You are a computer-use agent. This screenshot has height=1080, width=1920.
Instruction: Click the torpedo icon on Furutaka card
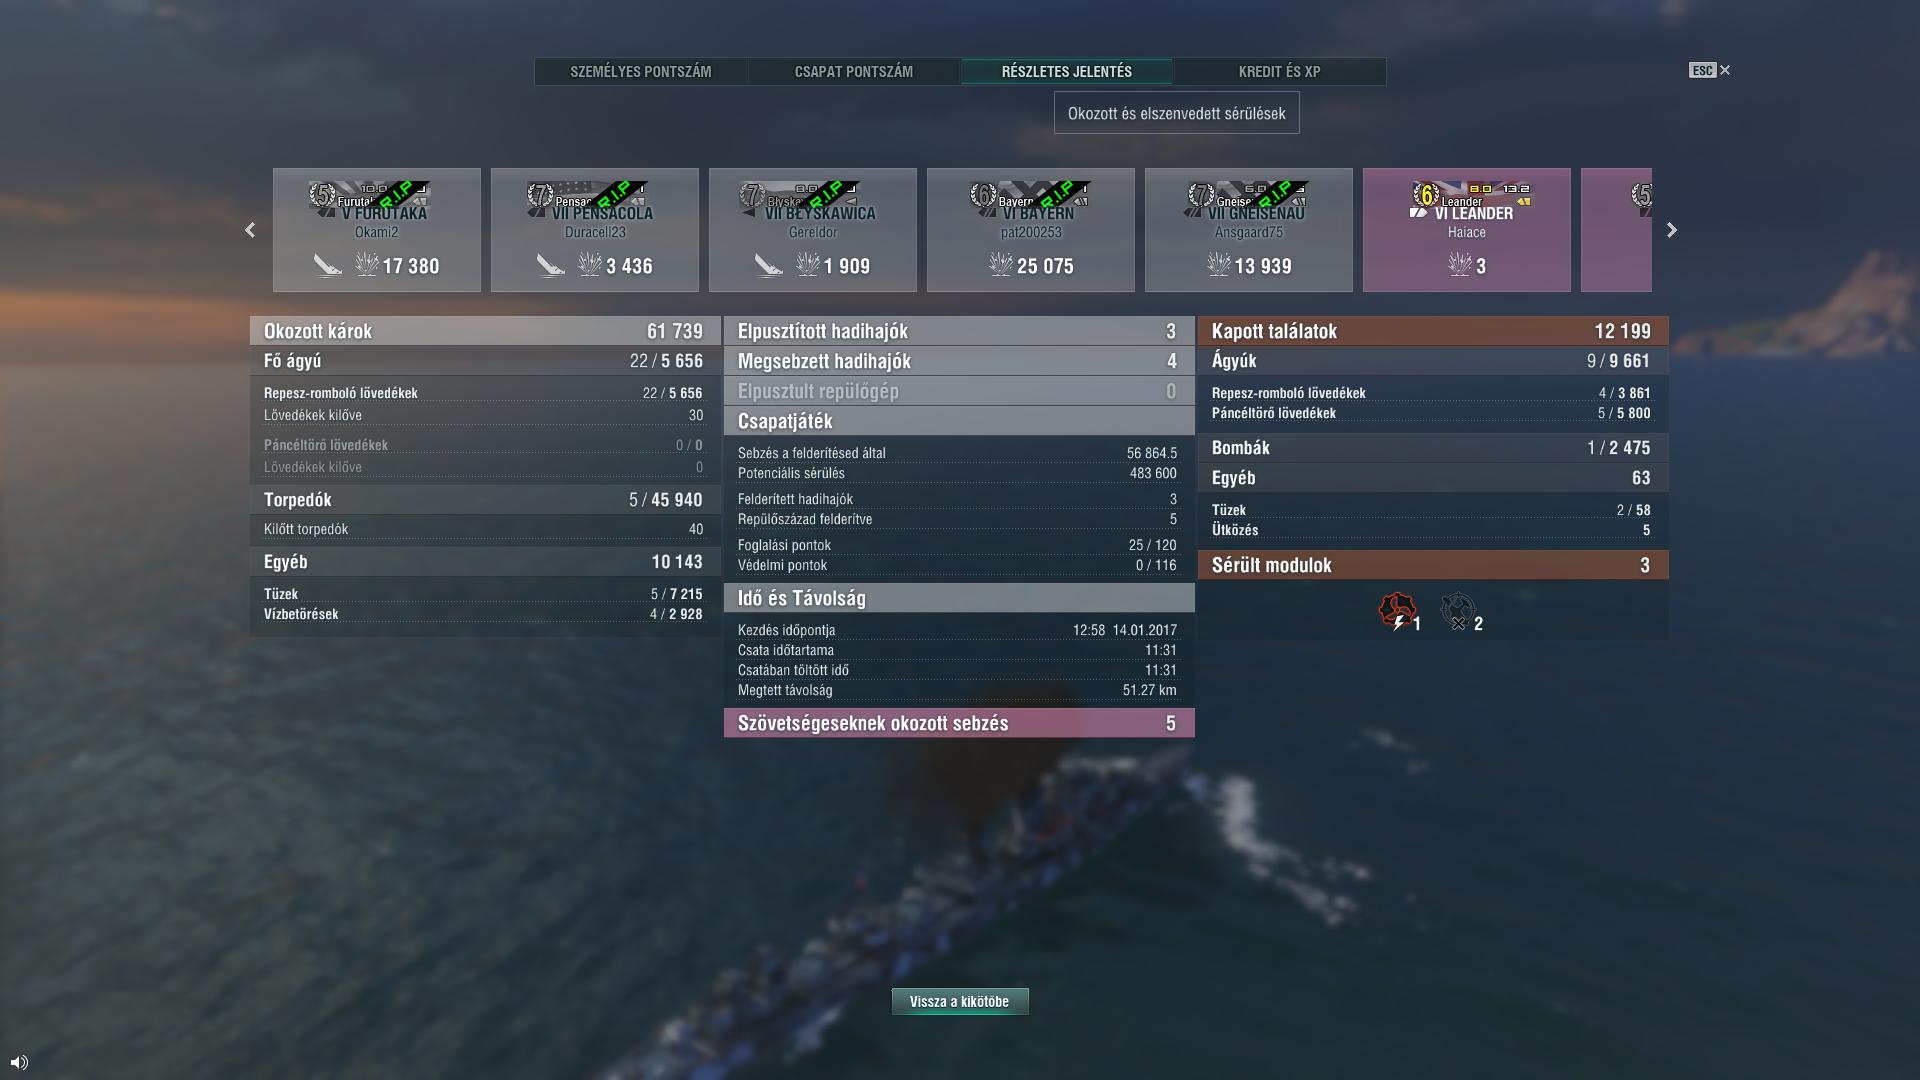[327, 265]
